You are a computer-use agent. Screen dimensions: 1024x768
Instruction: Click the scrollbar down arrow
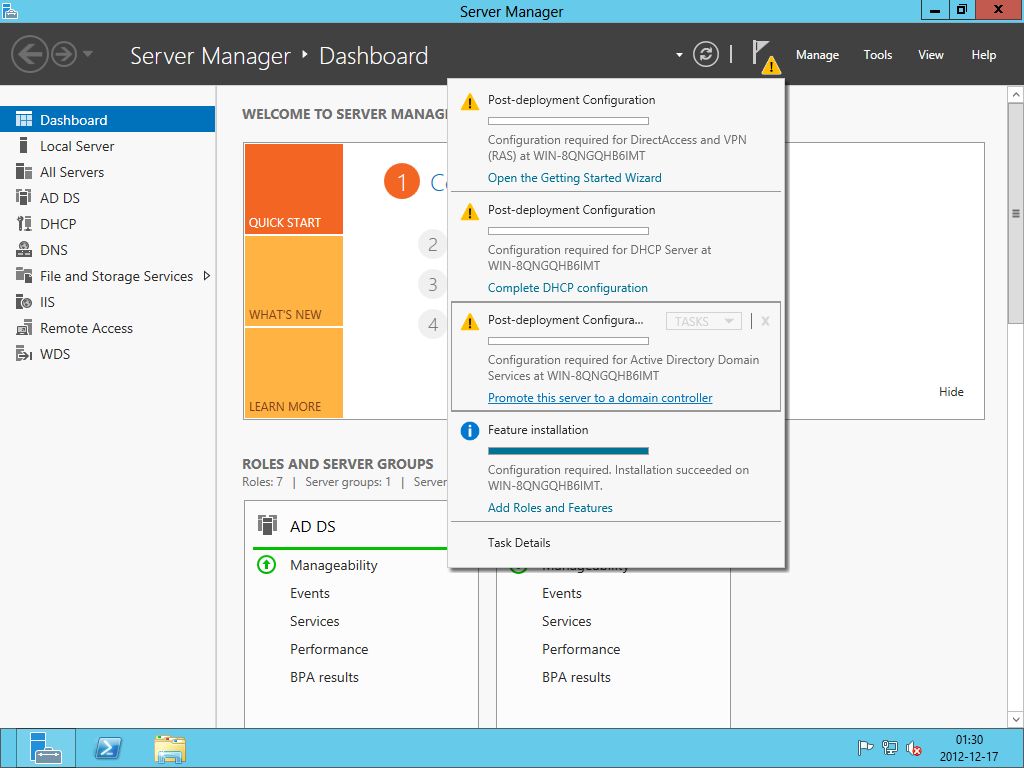coord(1016,720)
